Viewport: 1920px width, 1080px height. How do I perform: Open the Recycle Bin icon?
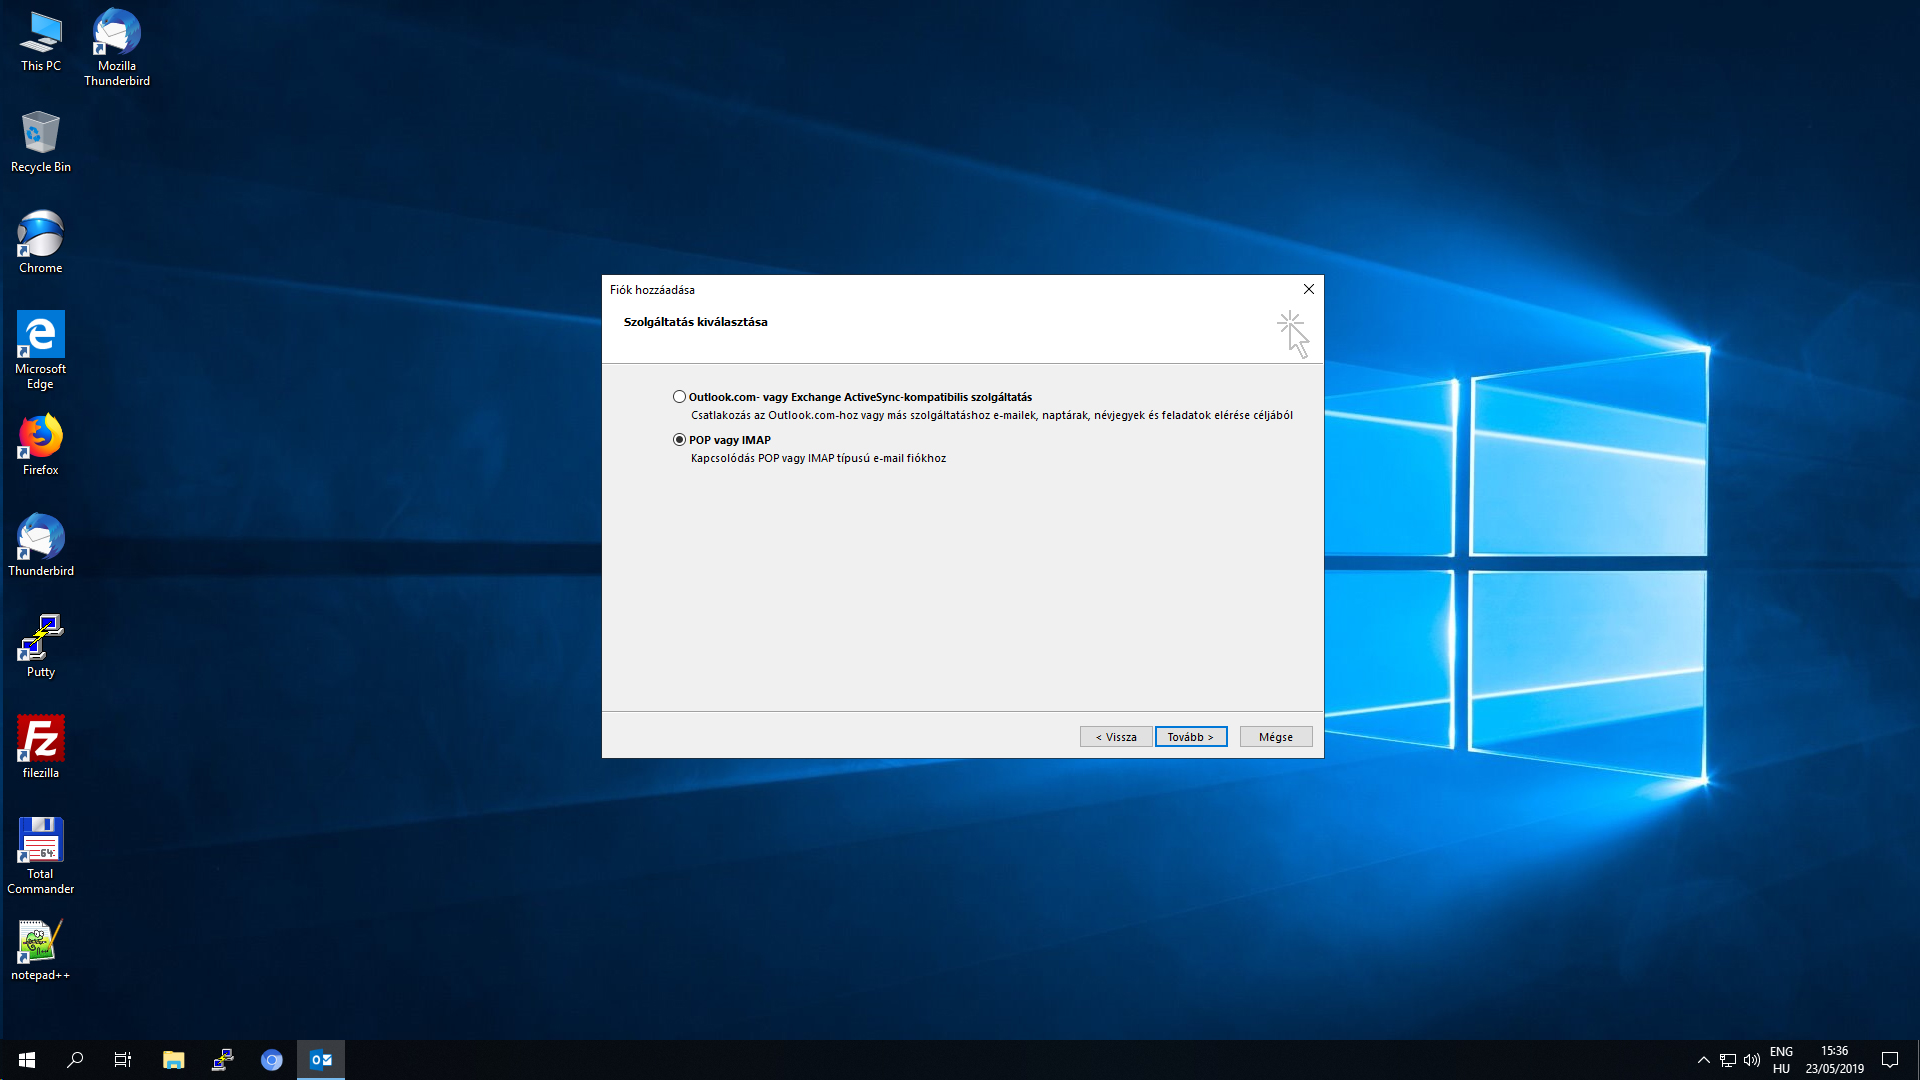click(x=41, y=141)
